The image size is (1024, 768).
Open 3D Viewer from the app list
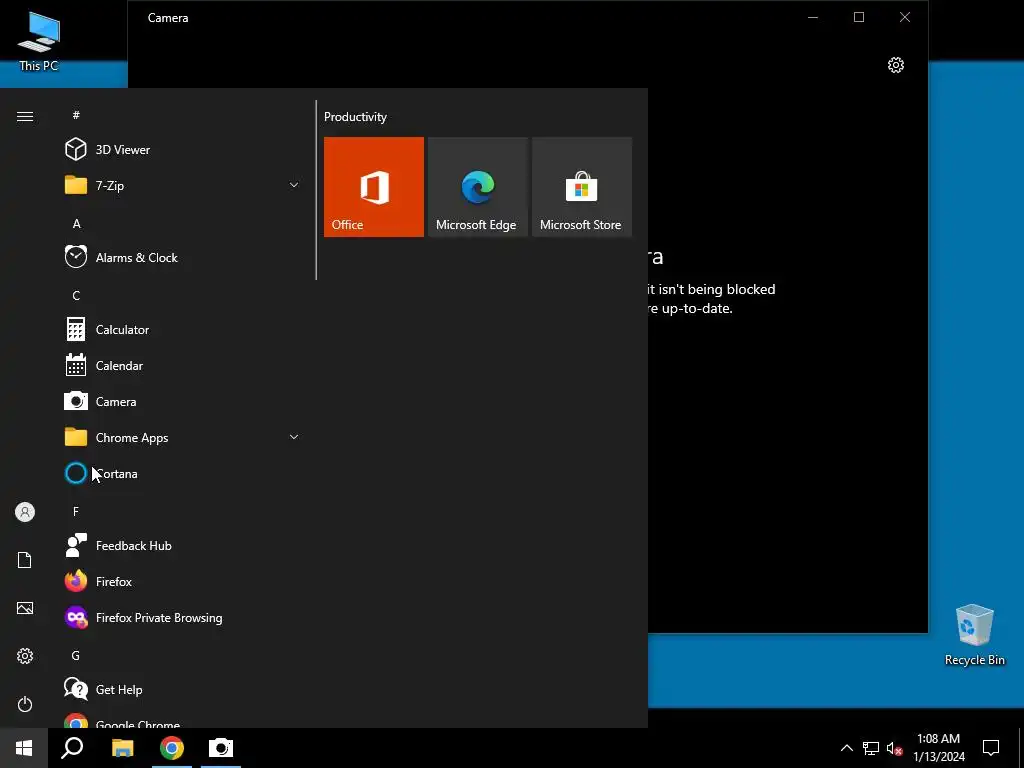(183, 150)
